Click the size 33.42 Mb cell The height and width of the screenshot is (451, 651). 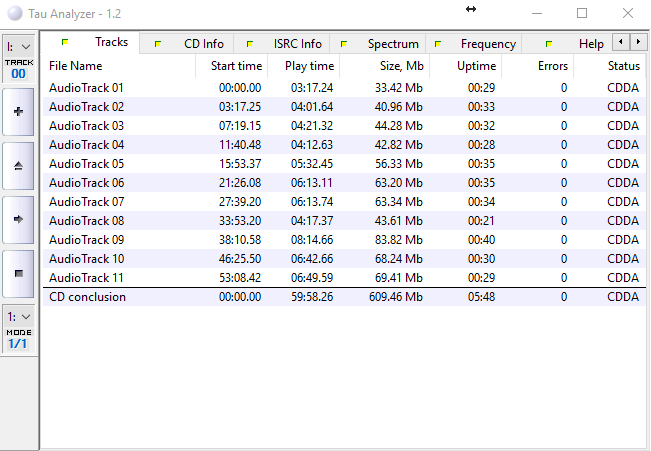[x=399, y=88]
